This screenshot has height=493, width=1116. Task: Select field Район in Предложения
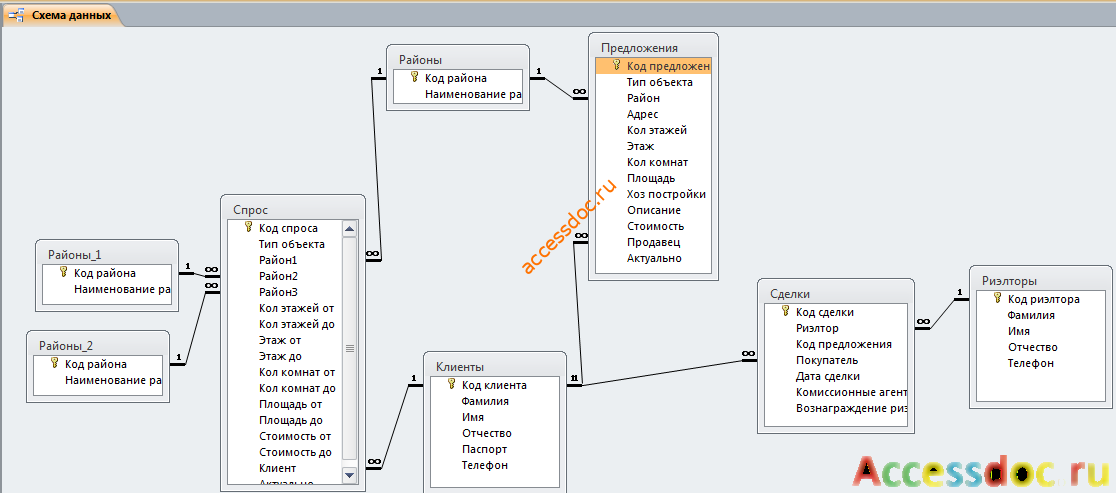[643, 98]
